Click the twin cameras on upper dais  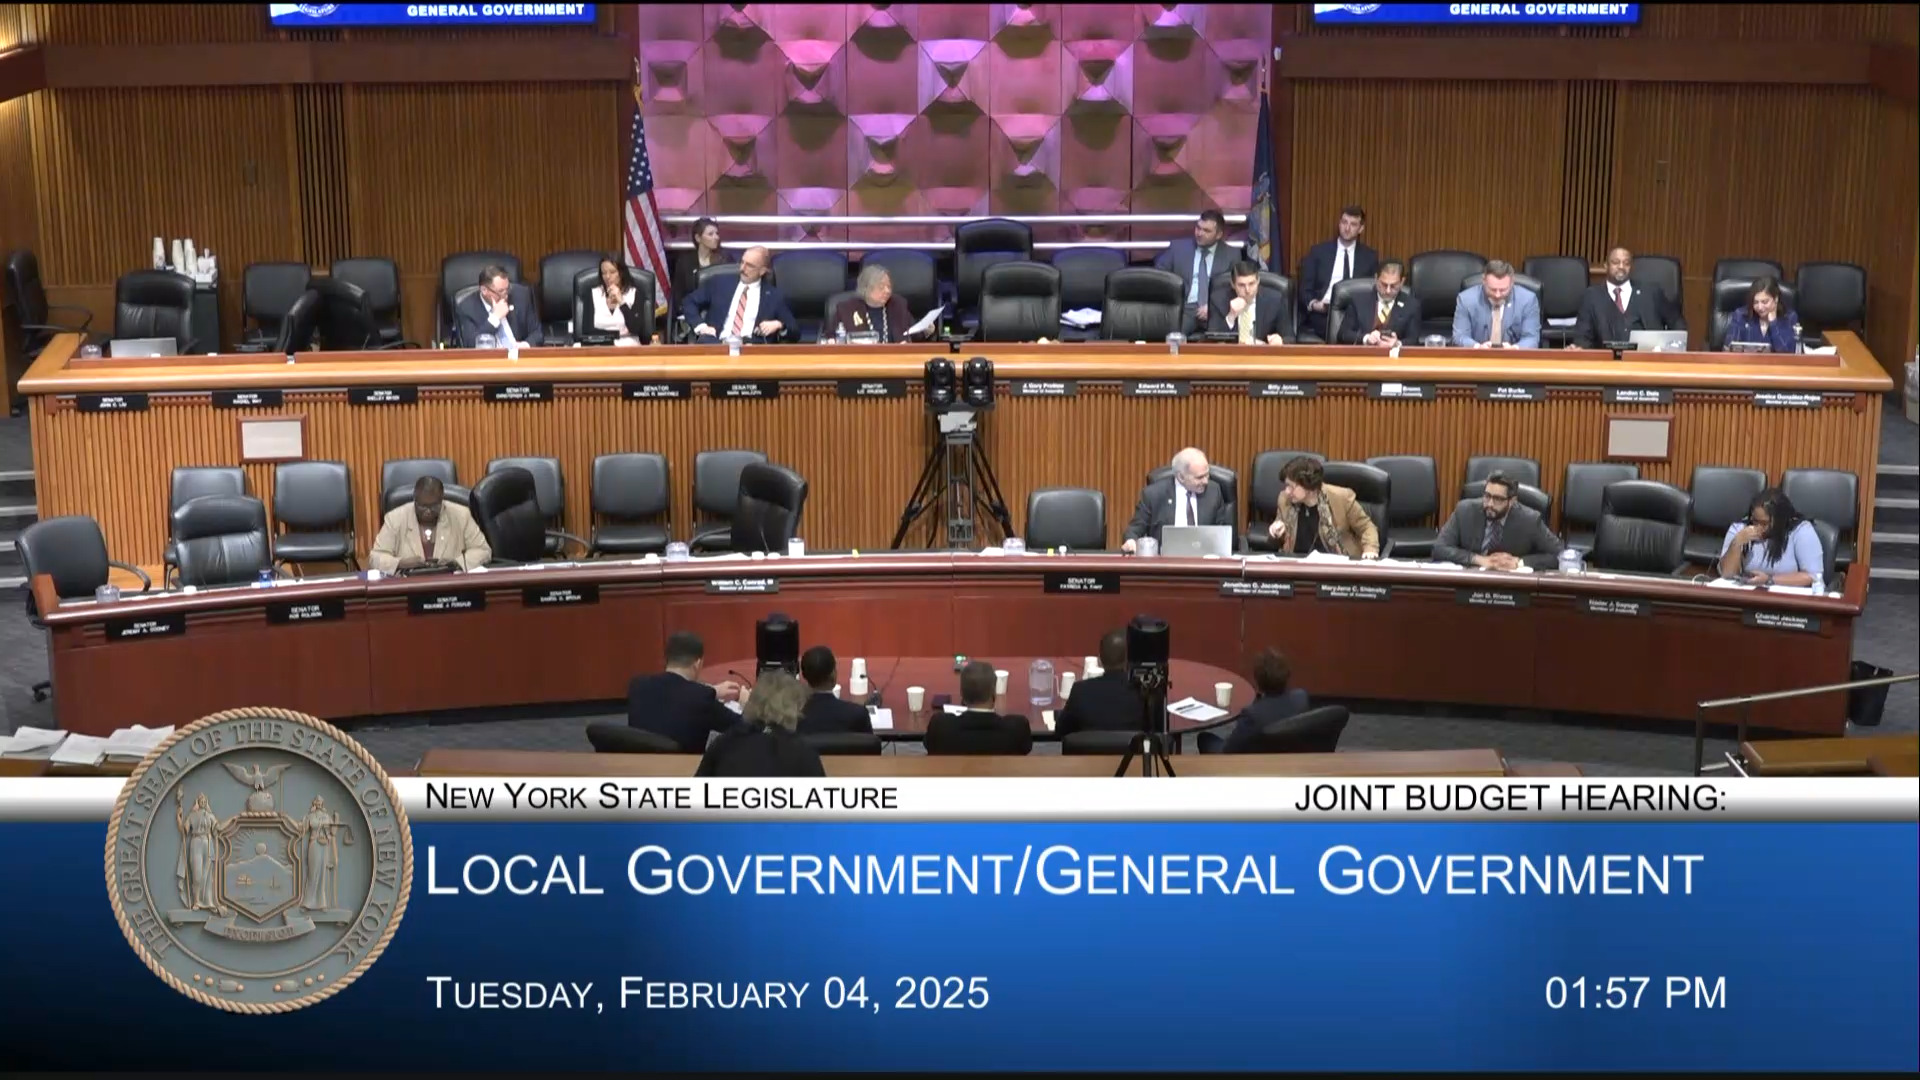[x=959, y=382]
